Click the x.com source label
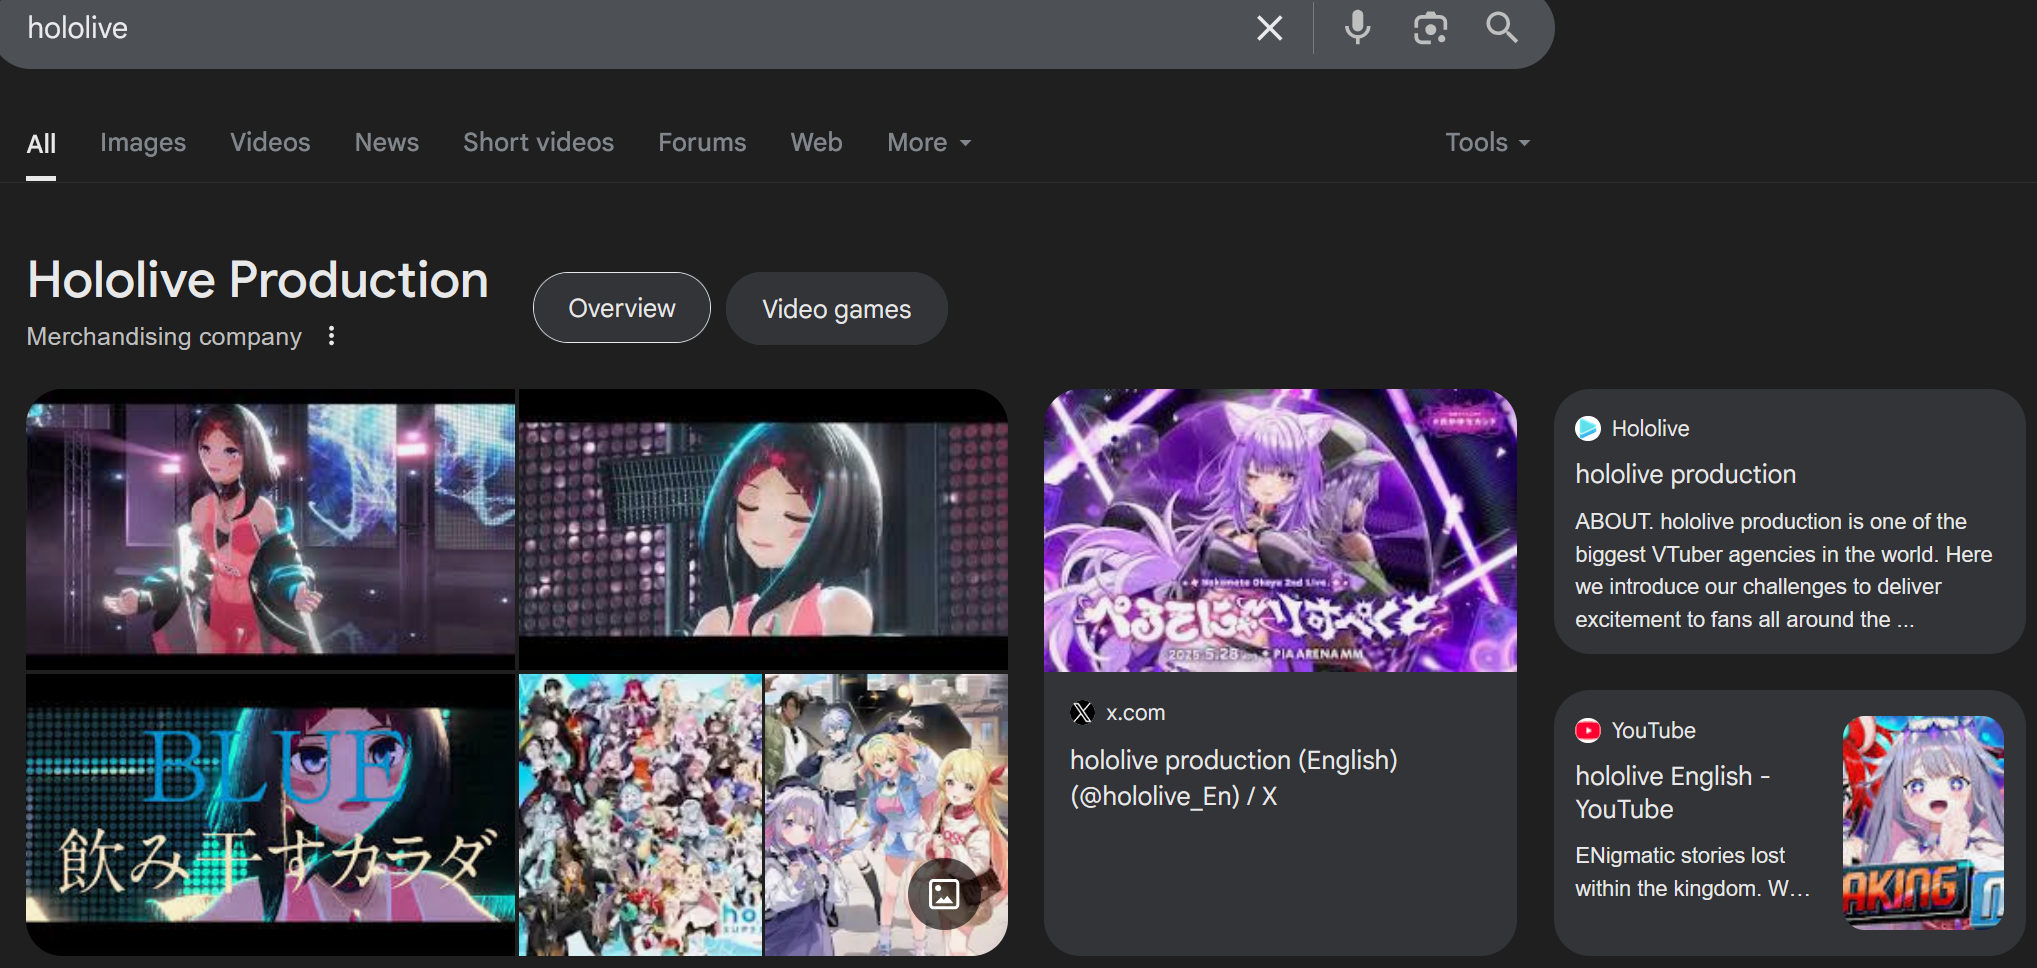This screenshot has height=968, width=2037. (1135, 713)
